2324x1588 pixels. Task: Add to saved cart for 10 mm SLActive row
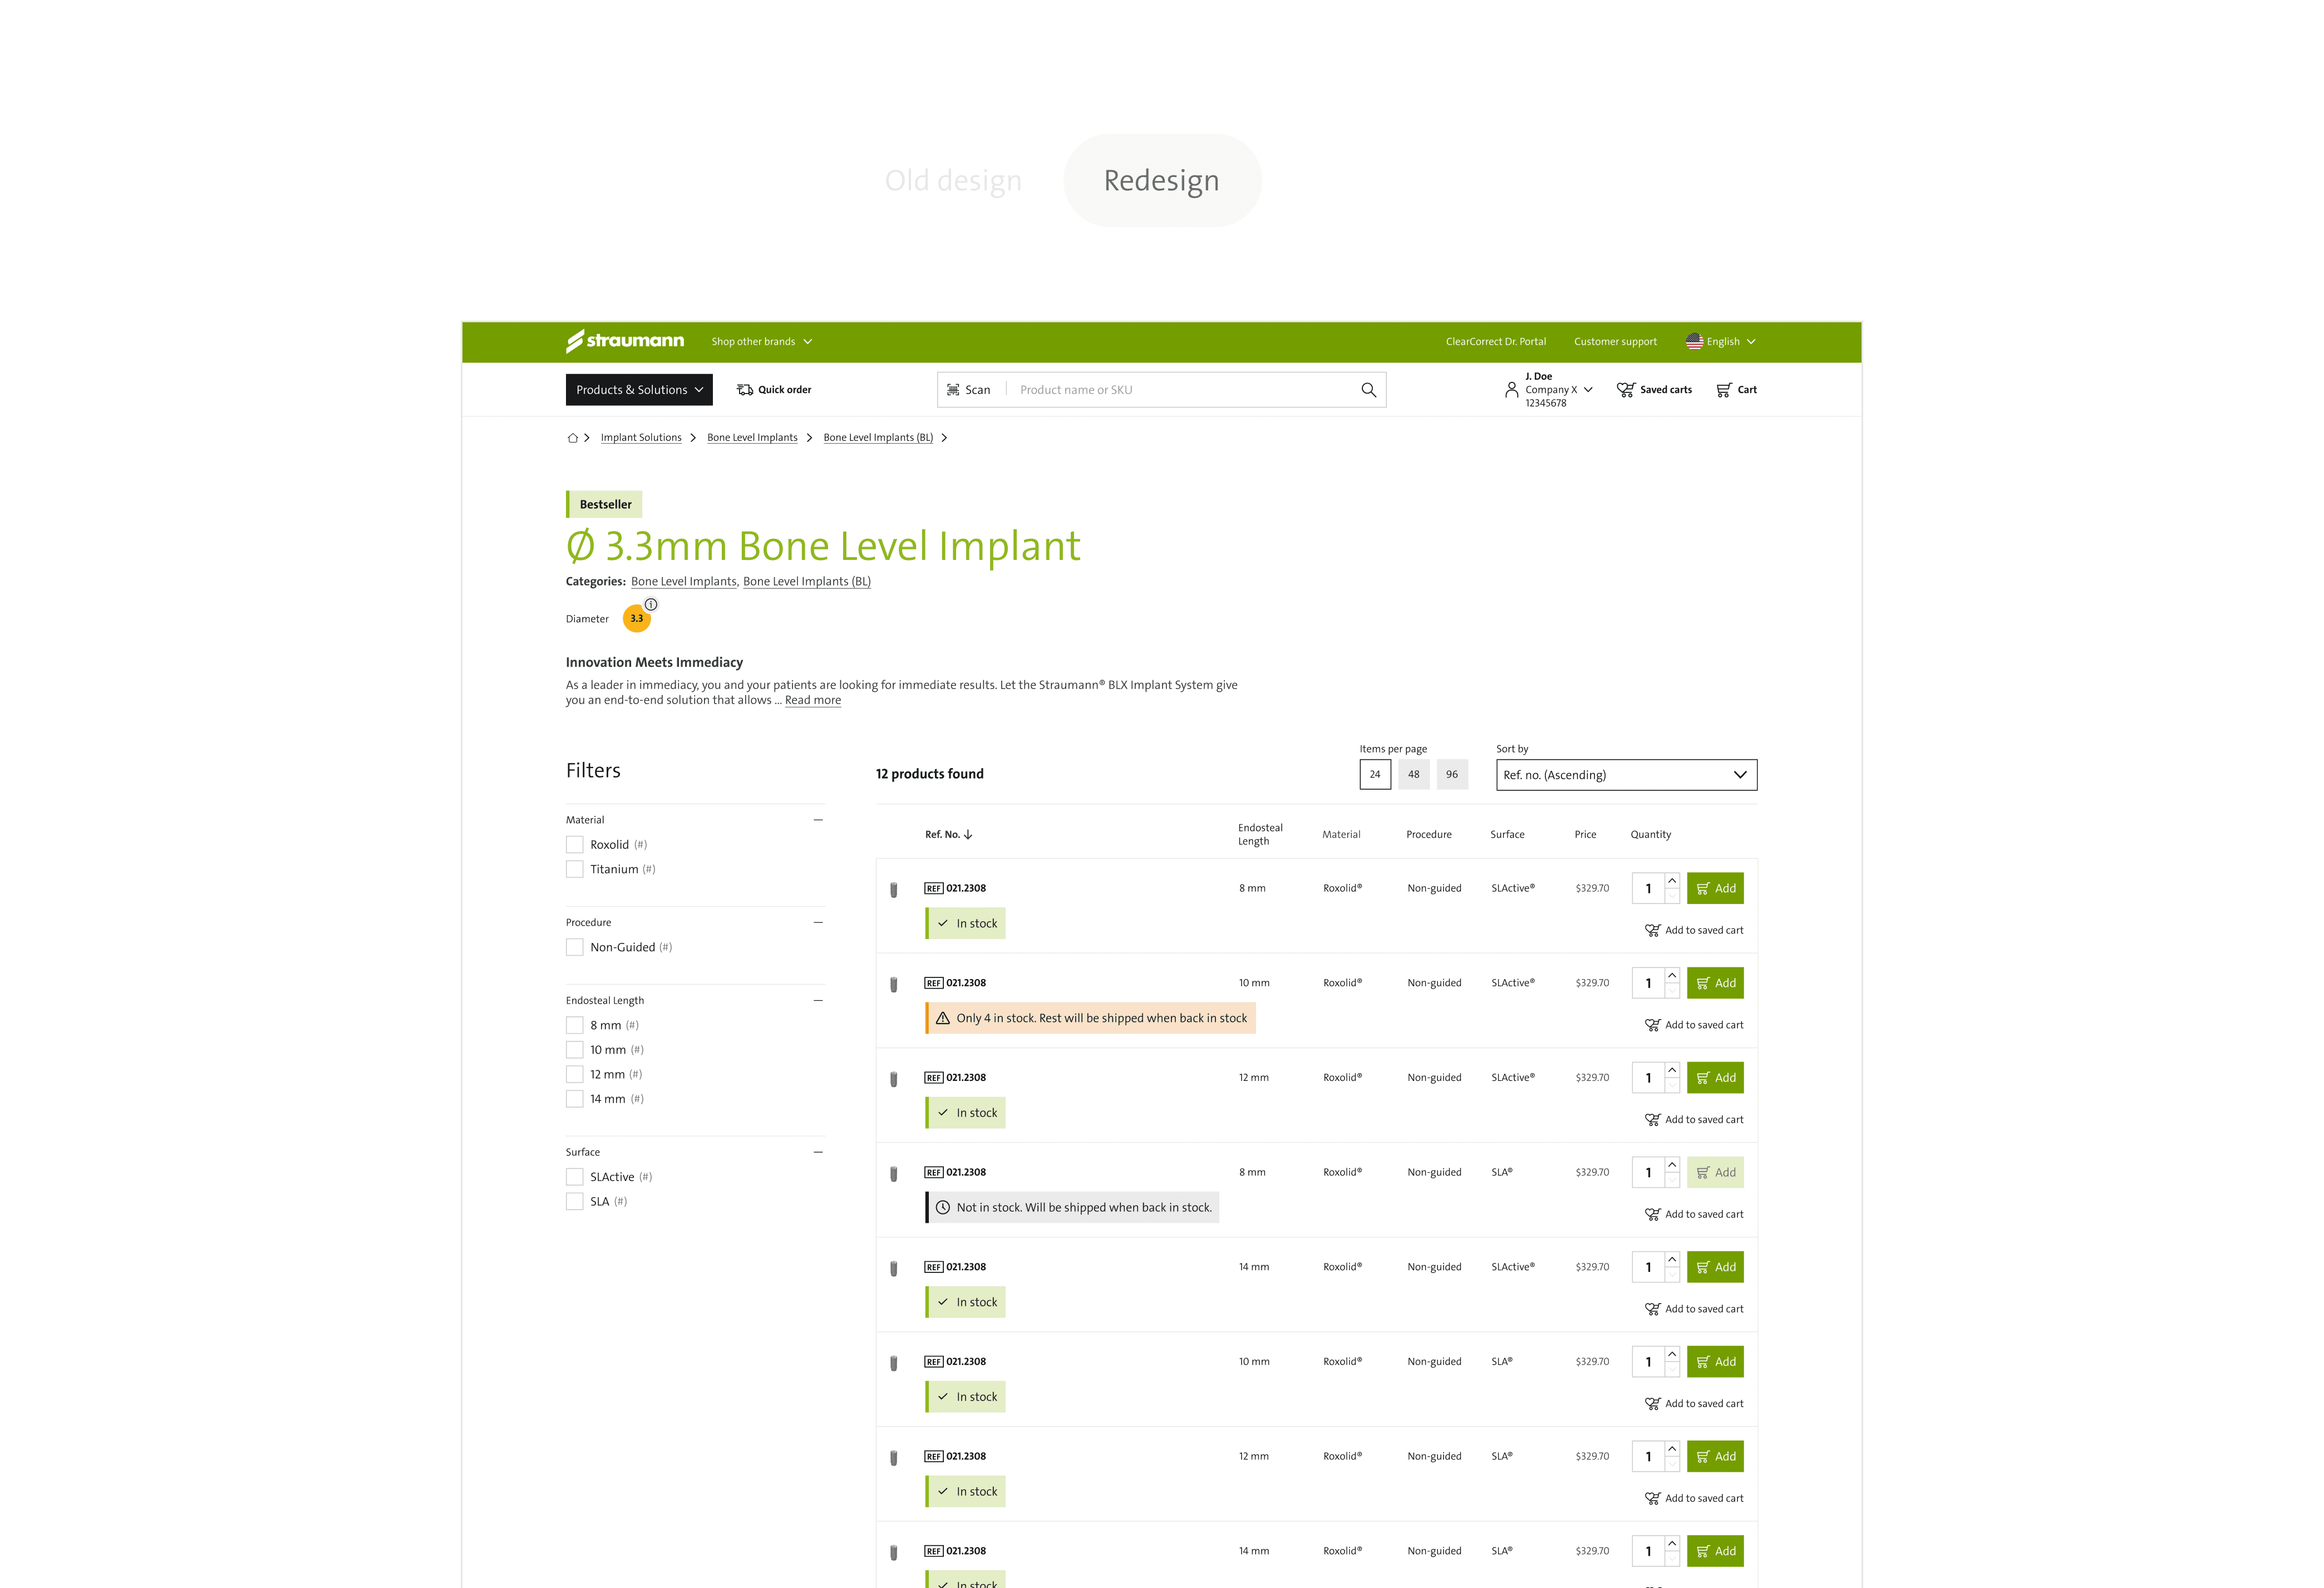pyautogui.click(x=1694, y=1025)
